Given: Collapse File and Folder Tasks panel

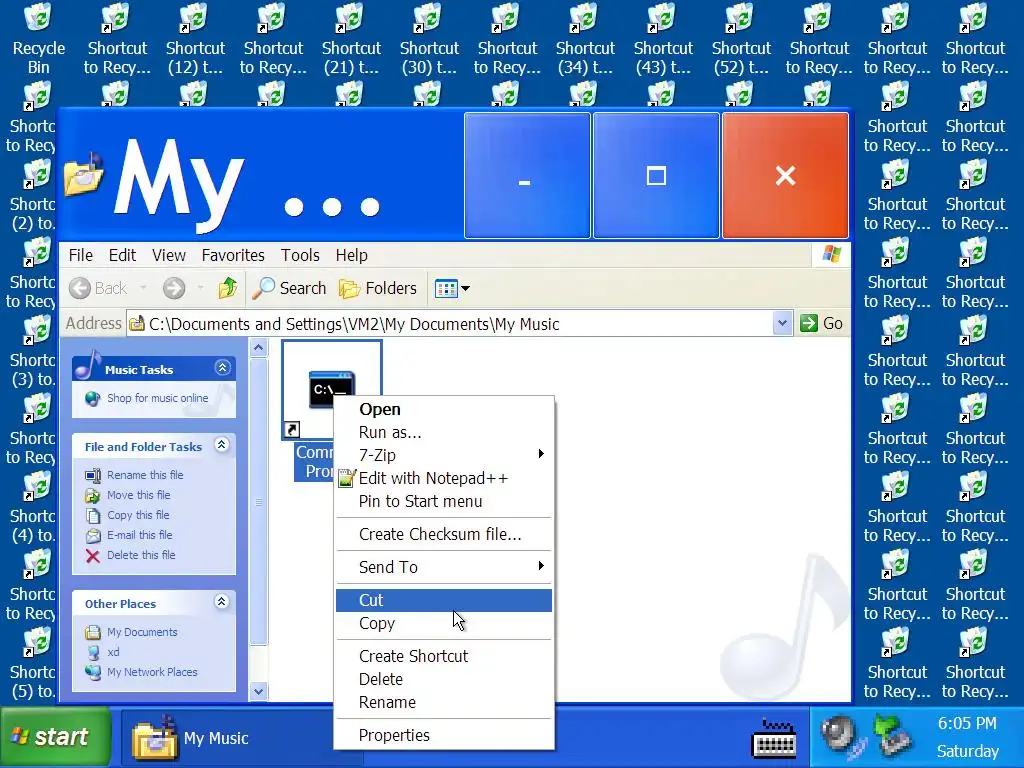Looking at the screenshot, I should click(222, 445).
